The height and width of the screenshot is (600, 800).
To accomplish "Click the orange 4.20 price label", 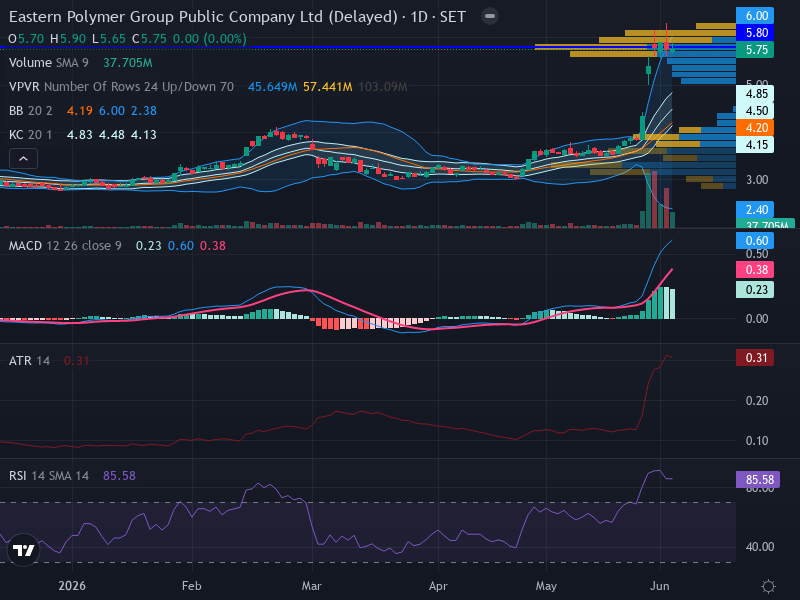I will click(755, 128).
